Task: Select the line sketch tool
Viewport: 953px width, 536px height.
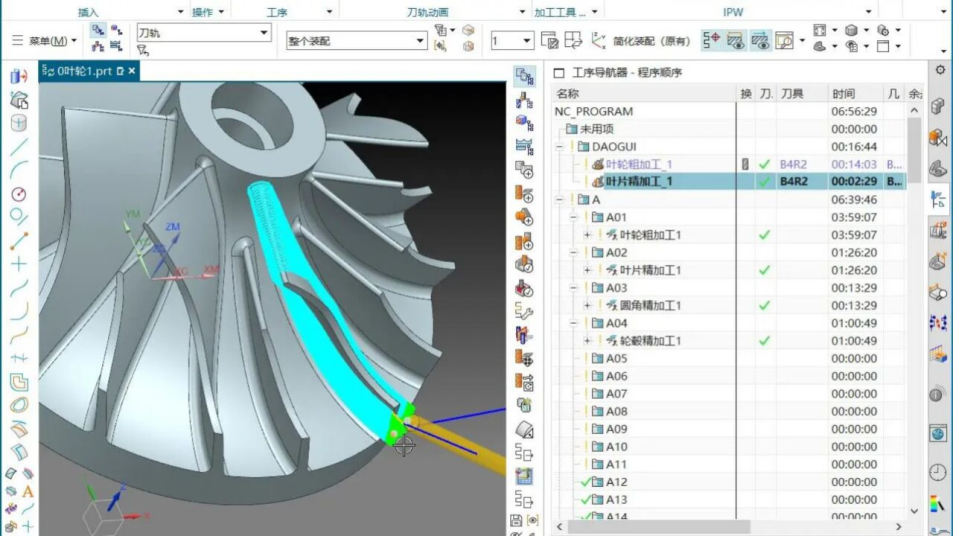Action: [18, 147]
